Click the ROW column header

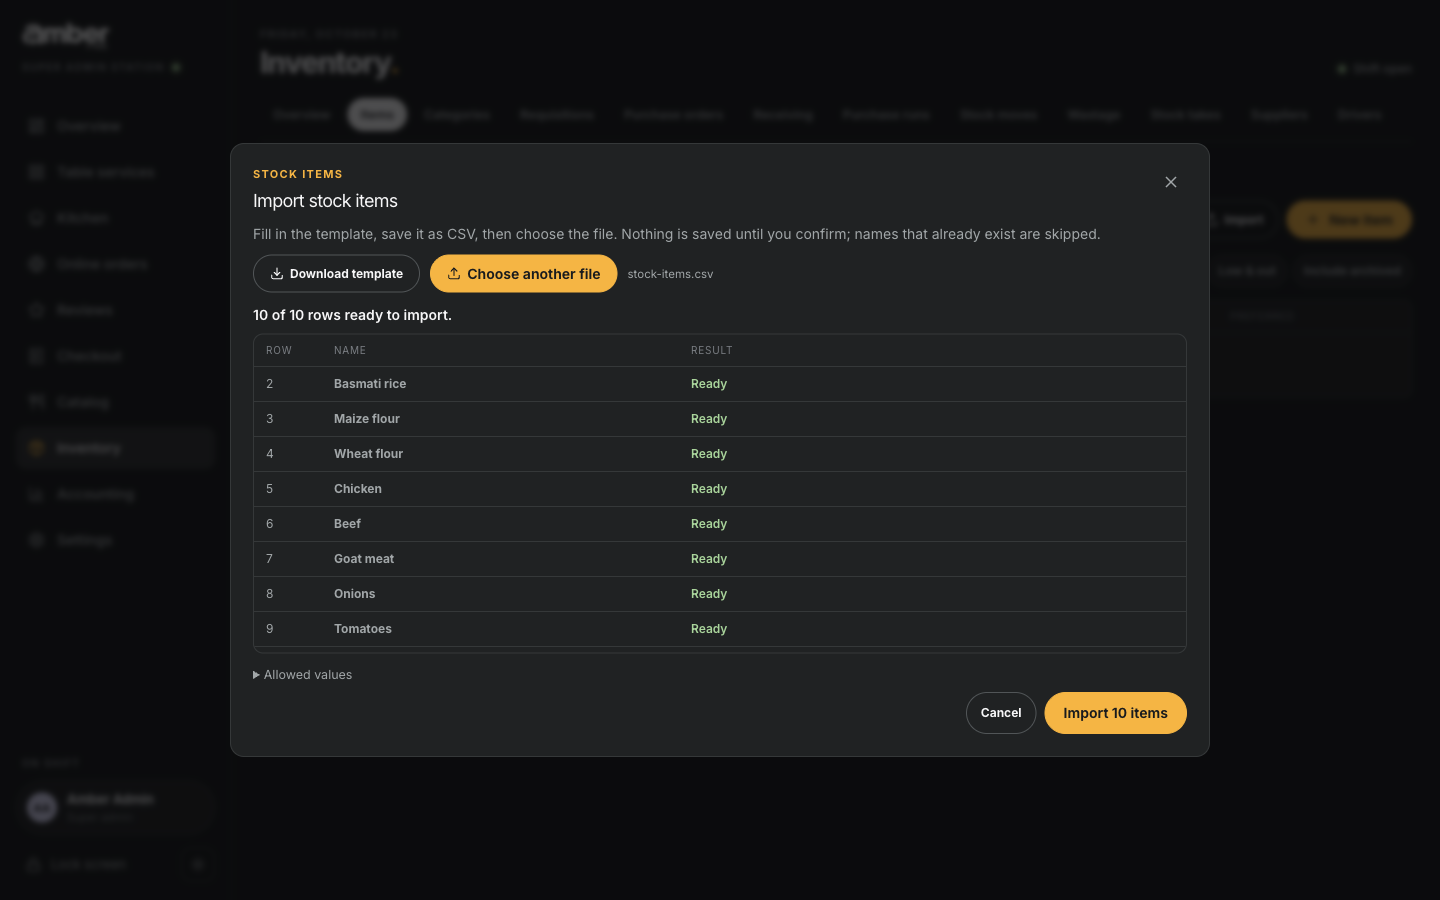click(x=279, y=350)
